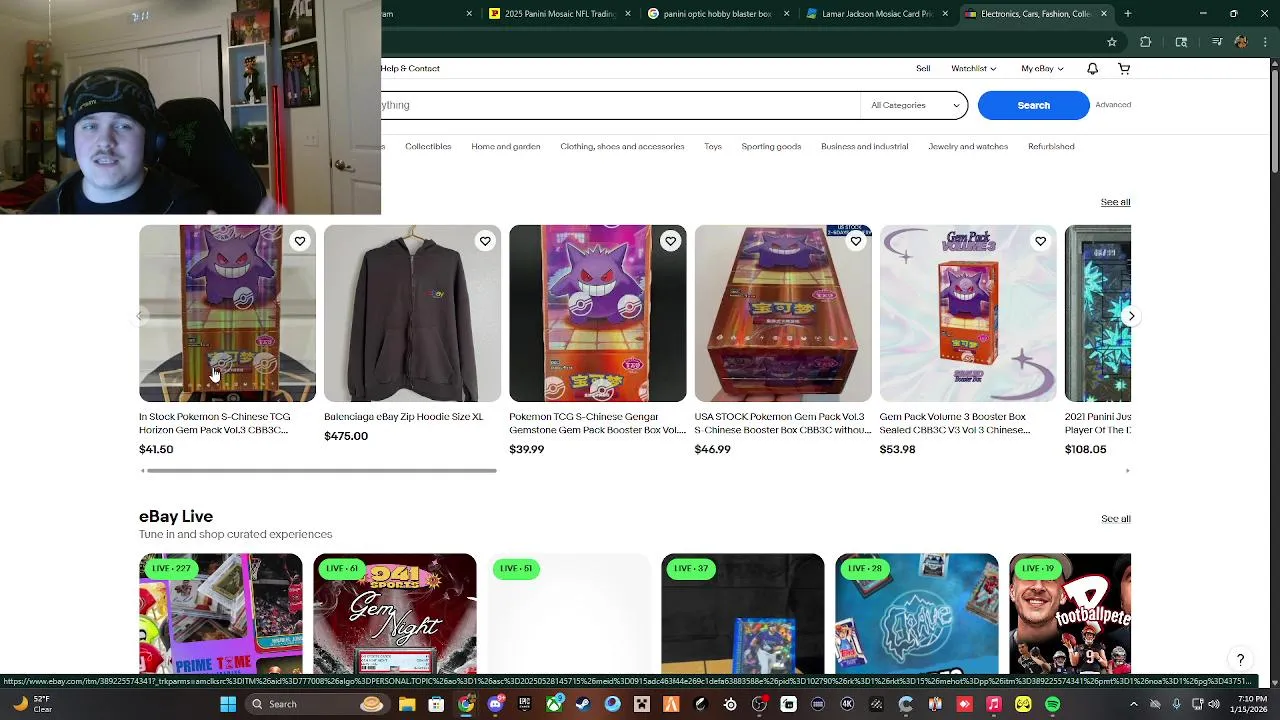Open the eBay shopping cart
1280x720 pixels.
[x=1124, y=69]
